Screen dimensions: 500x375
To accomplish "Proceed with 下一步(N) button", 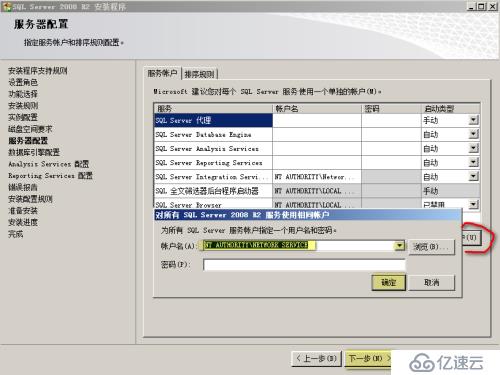I will (x=368, y=359).
